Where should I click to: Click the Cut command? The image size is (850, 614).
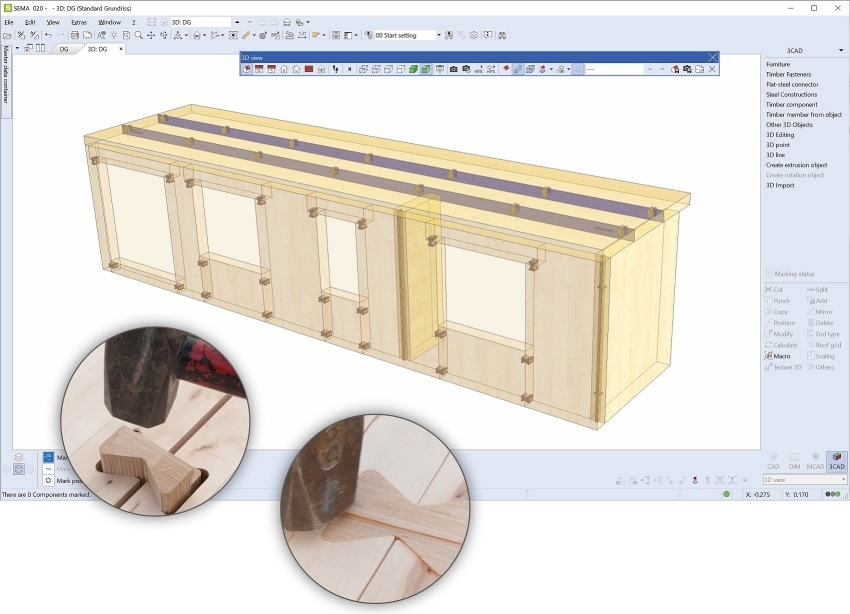pos(774,289)
